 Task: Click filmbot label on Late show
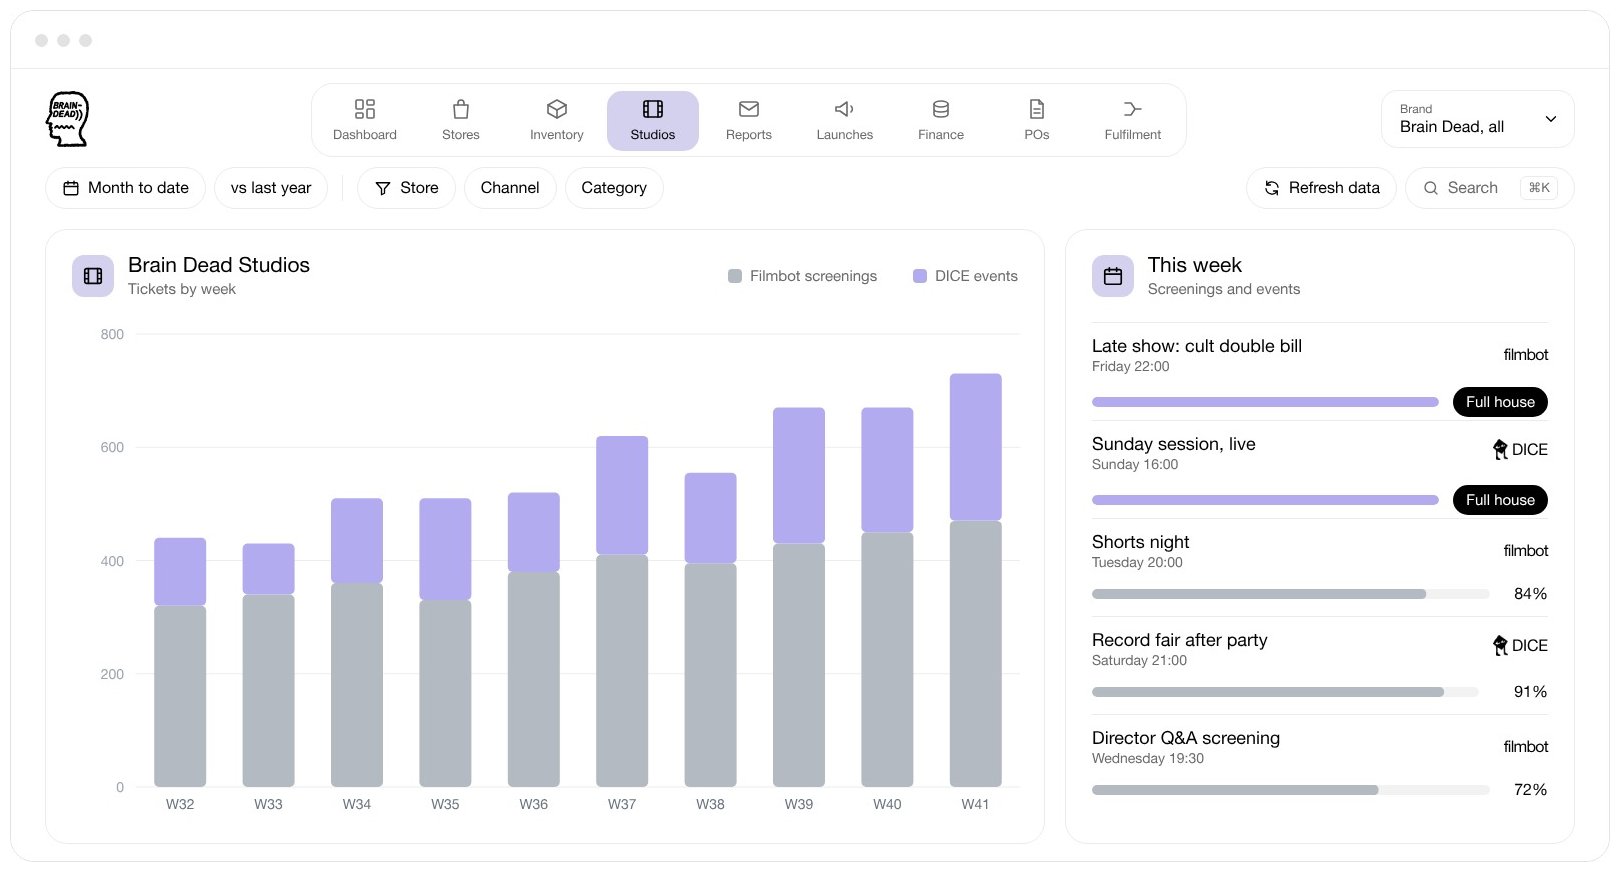point(1526,355)
